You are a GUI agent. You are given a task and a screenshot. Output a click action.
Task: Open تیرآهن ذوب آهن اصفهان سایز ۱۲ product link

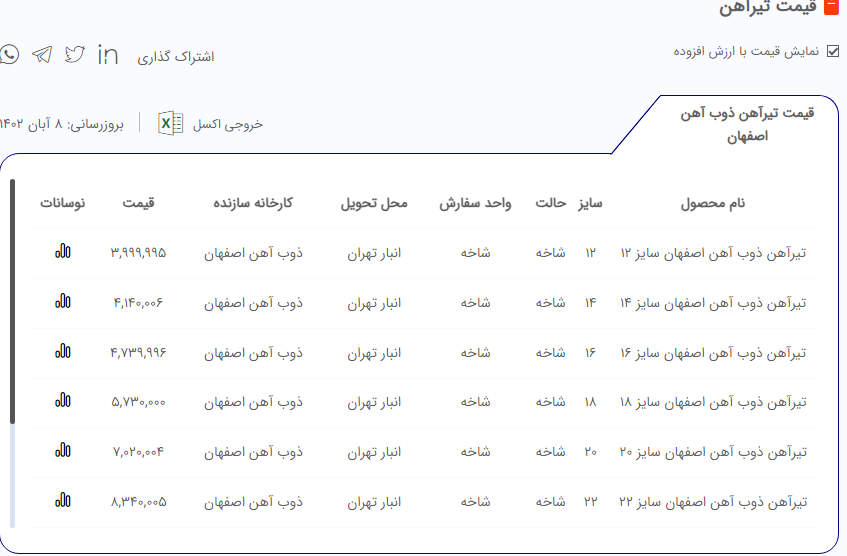pos(713,253)
